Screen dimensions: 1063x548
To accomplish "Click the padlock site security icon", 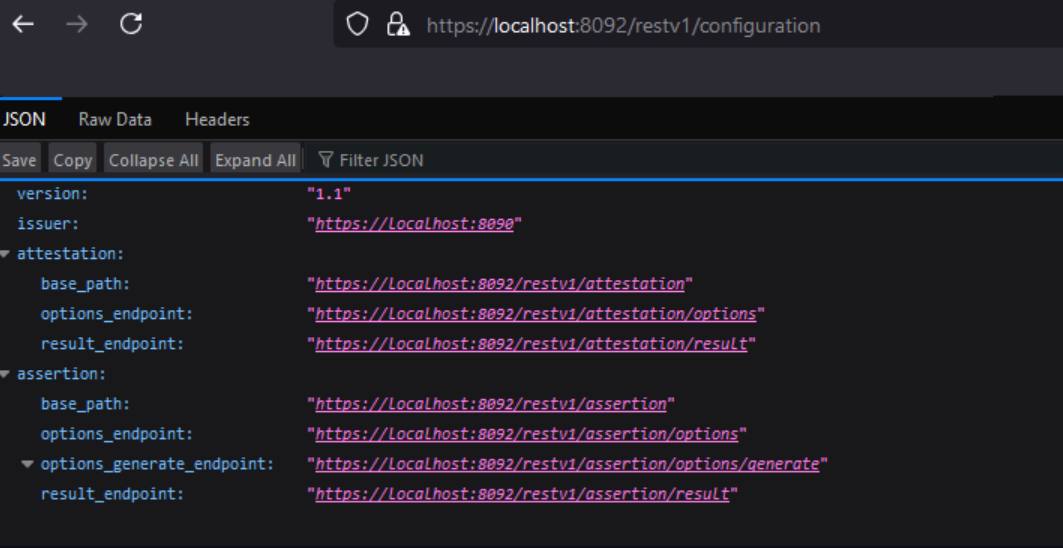I will (397, 25).
